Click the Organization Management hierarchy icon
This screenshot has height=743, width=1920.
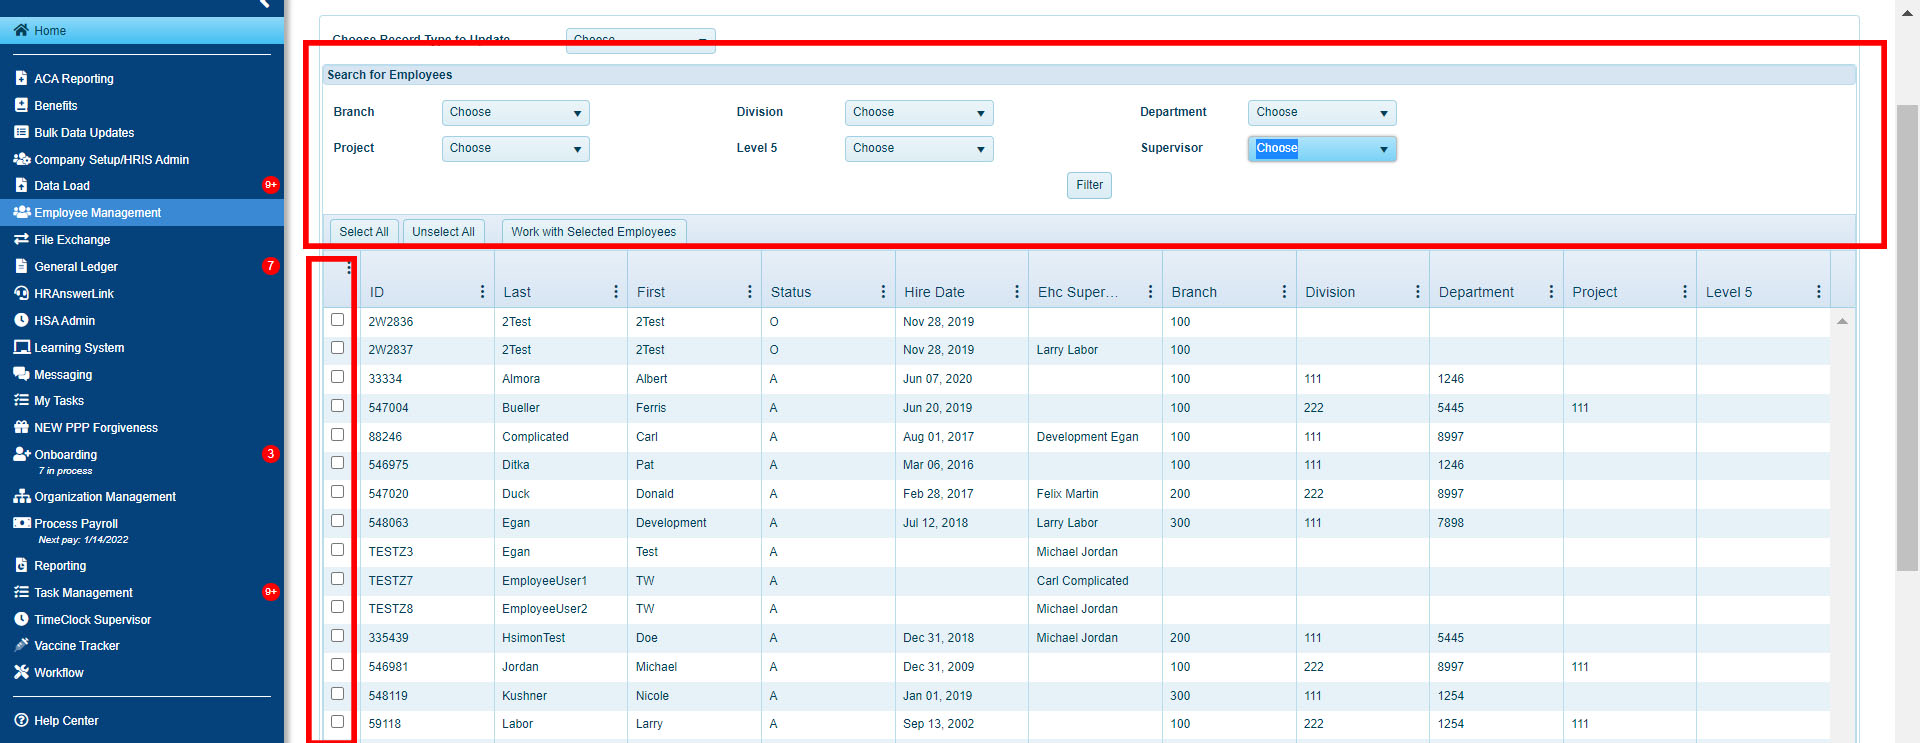(22, 496)
